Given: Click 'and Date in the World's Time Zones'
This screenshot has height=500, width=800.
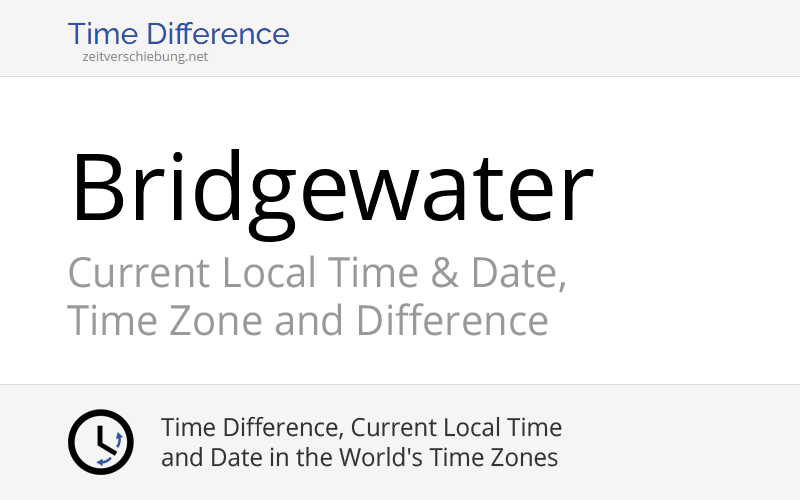Looking at the screenshot, I should pos(359,458).
